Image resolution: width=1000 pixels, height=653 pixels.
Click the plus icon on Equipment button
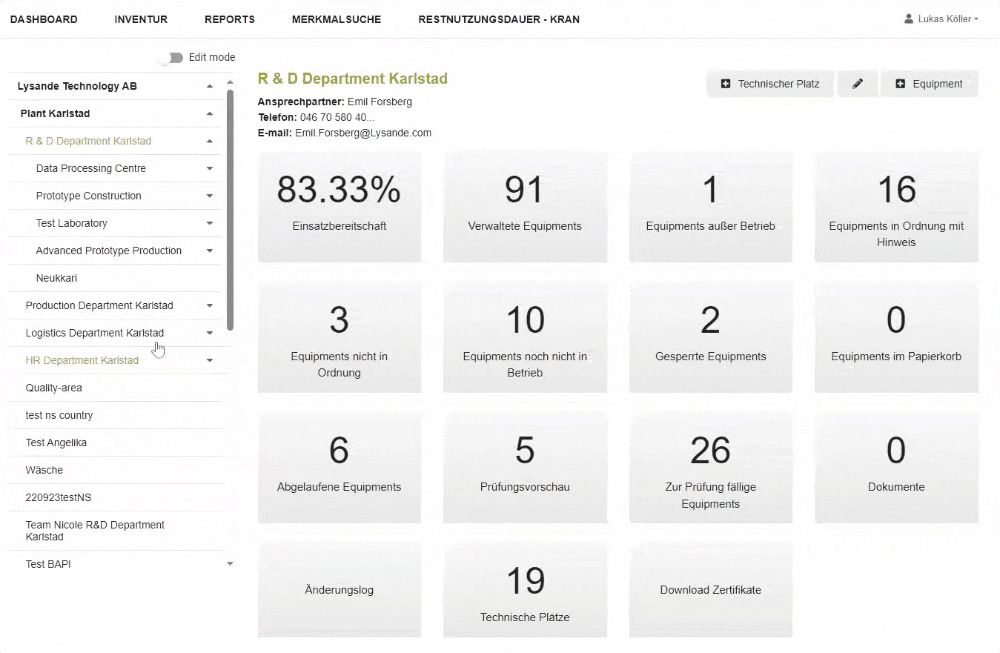(900, 84)
